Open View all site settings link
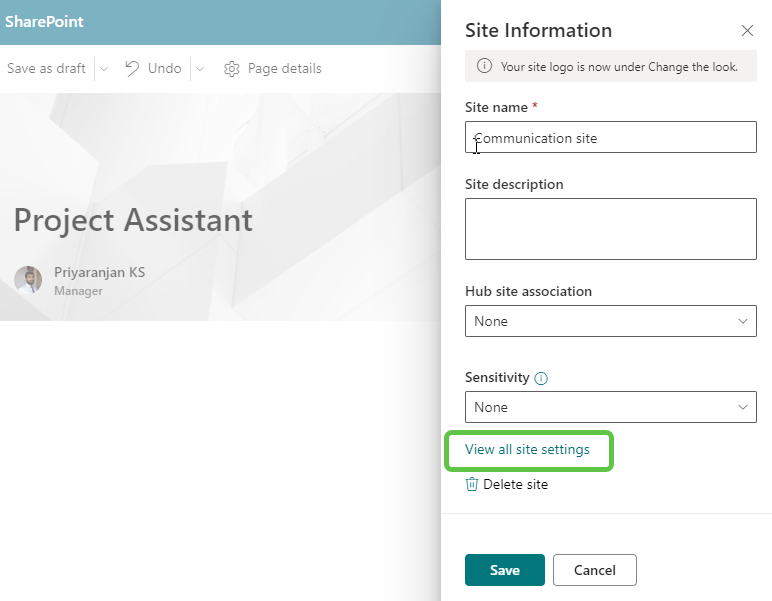The width and height of the screenshot is (772, 601). (x=527, y=450)
